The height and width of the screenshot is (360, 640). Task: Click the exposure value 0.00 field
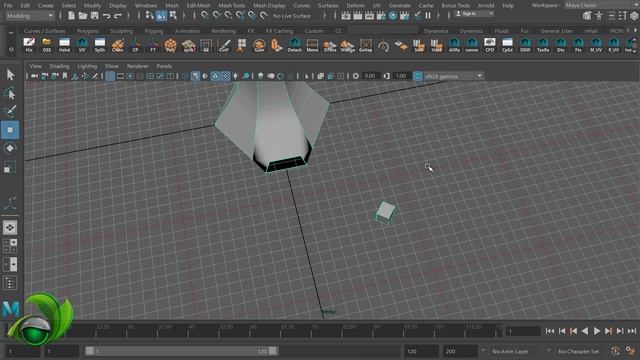click(x=370, y=76)
